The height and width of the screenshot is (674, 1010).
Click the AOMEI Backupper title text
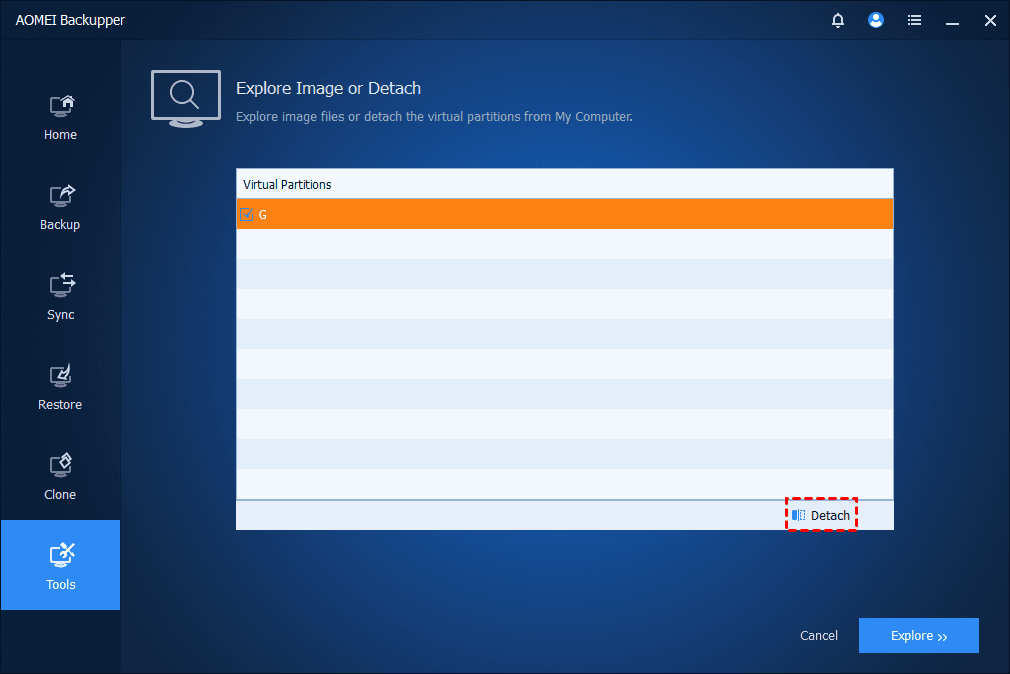(x=70, y=20)
